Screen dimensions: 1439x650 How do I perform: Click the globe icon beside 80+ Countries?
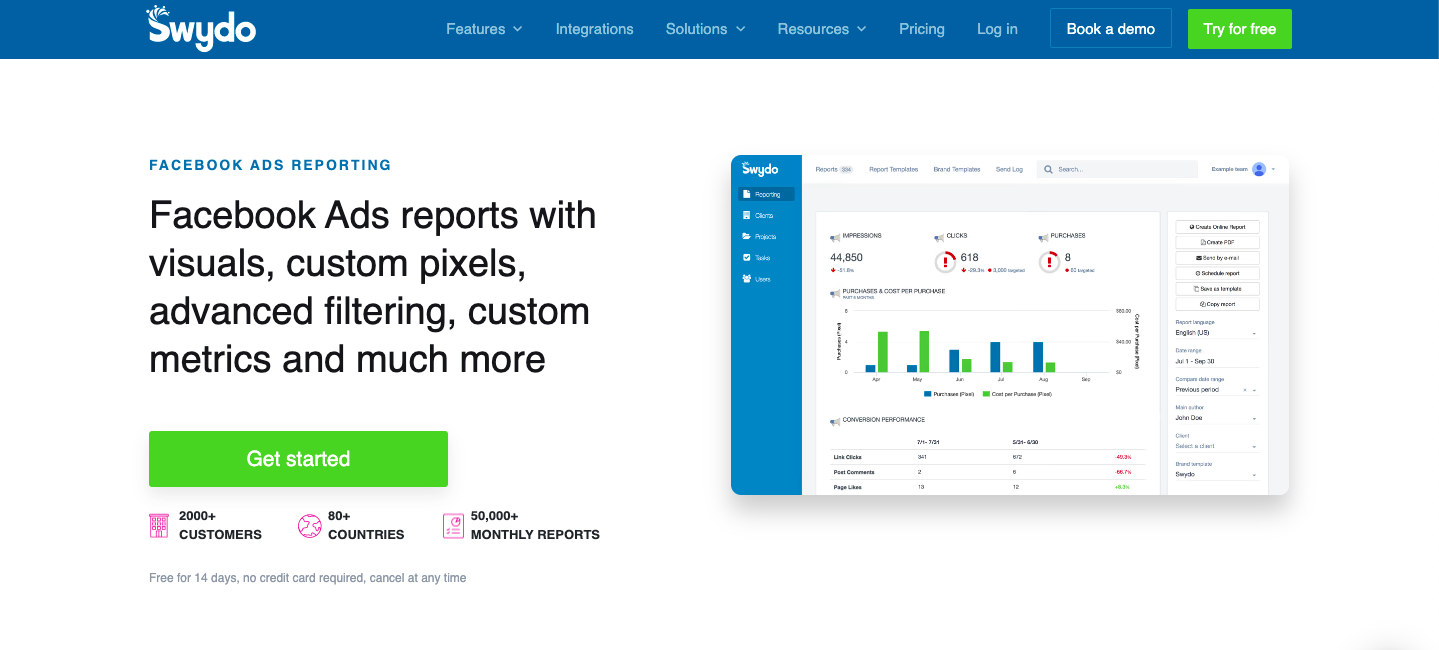click(x=309, y=526)
